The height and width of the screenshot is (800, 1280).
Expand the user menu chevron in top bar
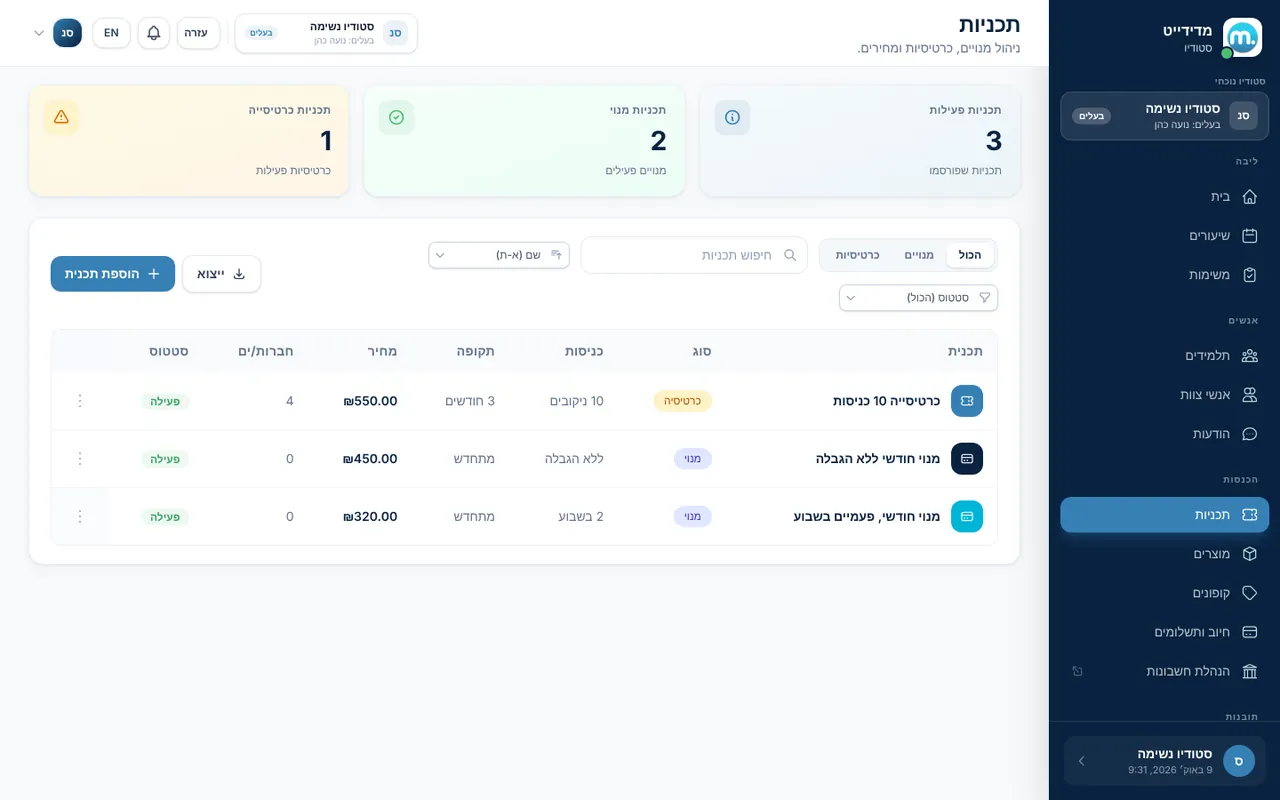click(39, 33)
